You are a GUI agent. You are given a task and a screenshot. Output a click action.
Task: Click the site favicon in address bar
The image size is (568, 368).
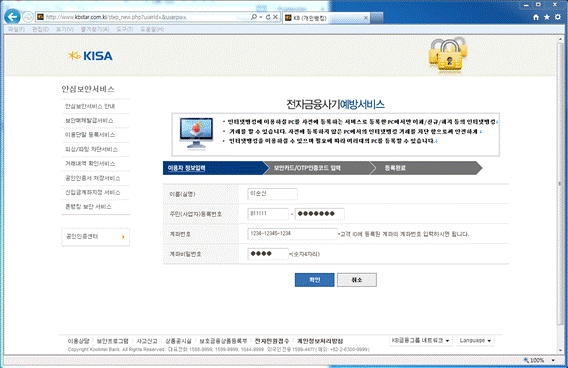[x=40, y=17]
